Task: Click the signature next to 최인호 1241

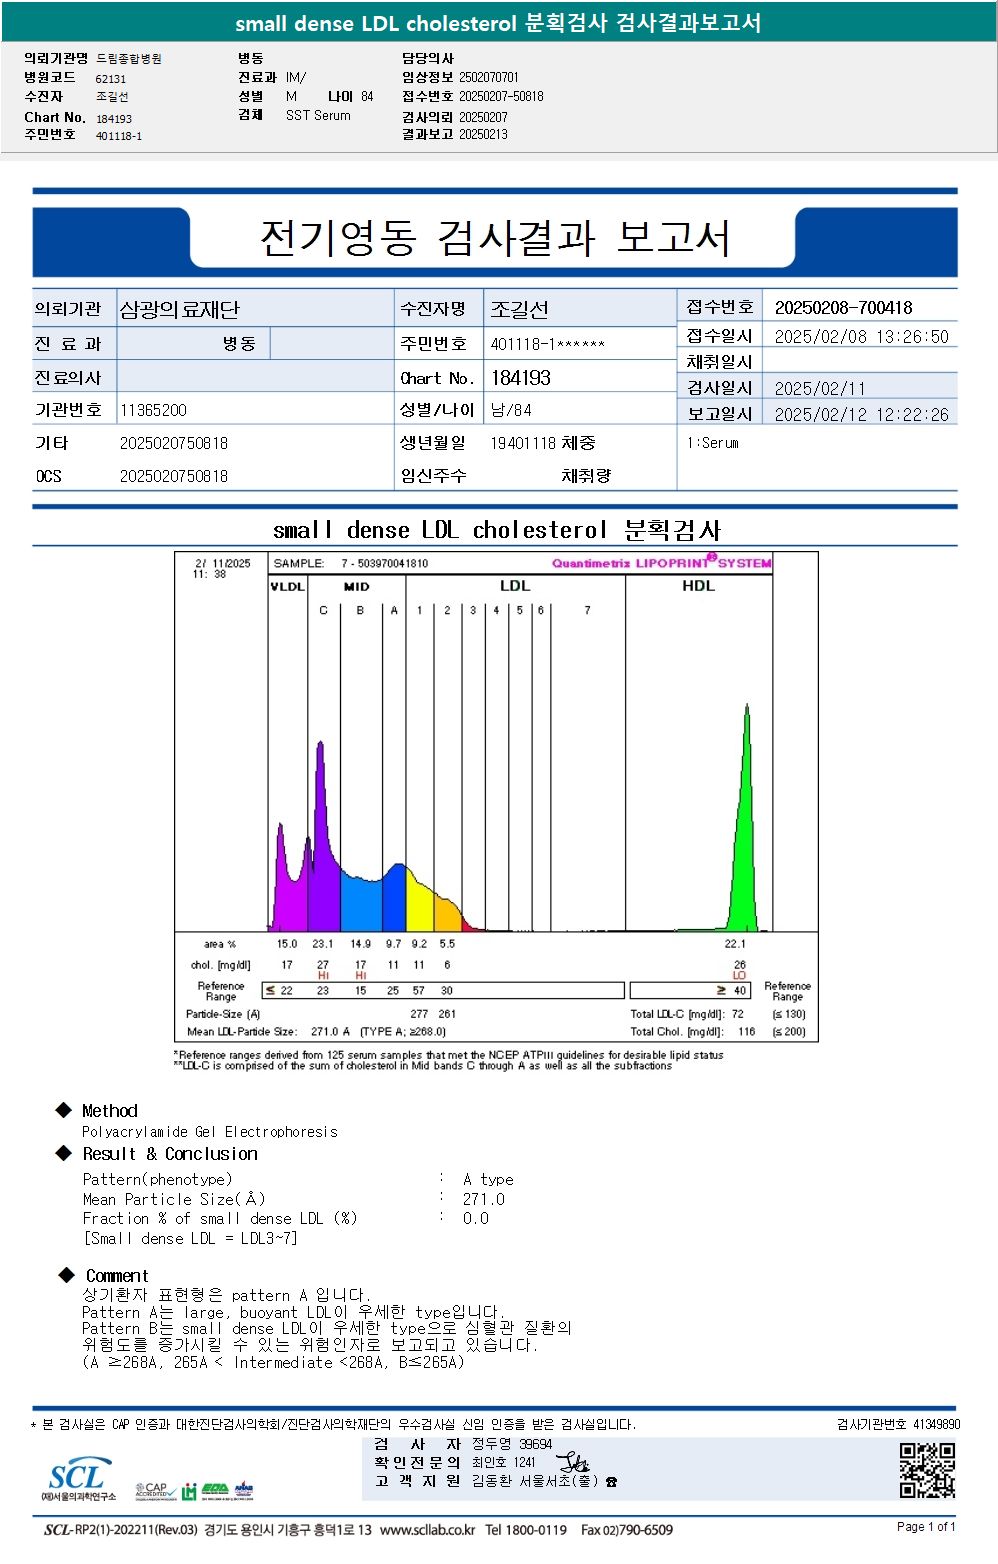Action: (573, 1462)
